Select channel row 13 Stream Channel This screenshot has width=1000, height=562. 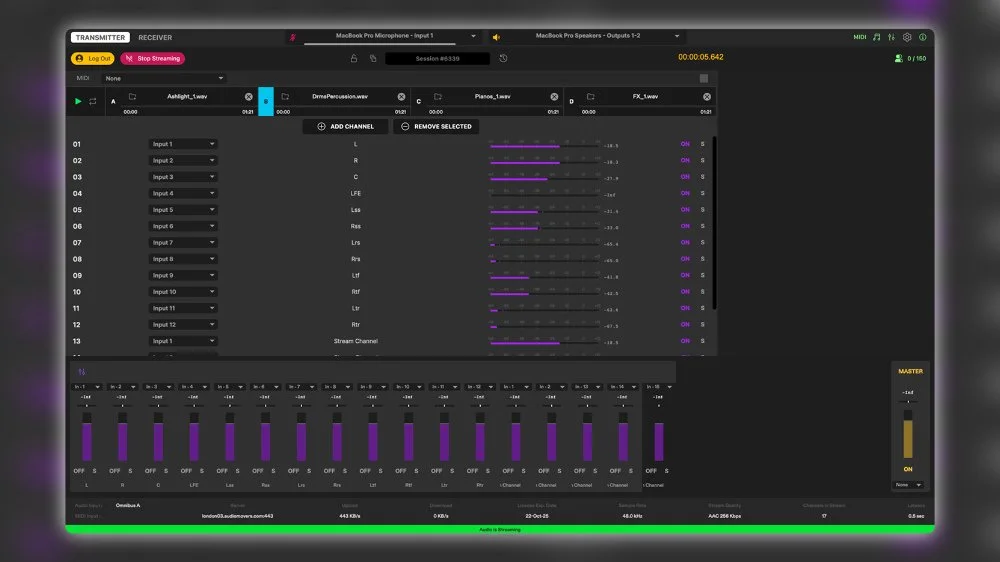390,341
